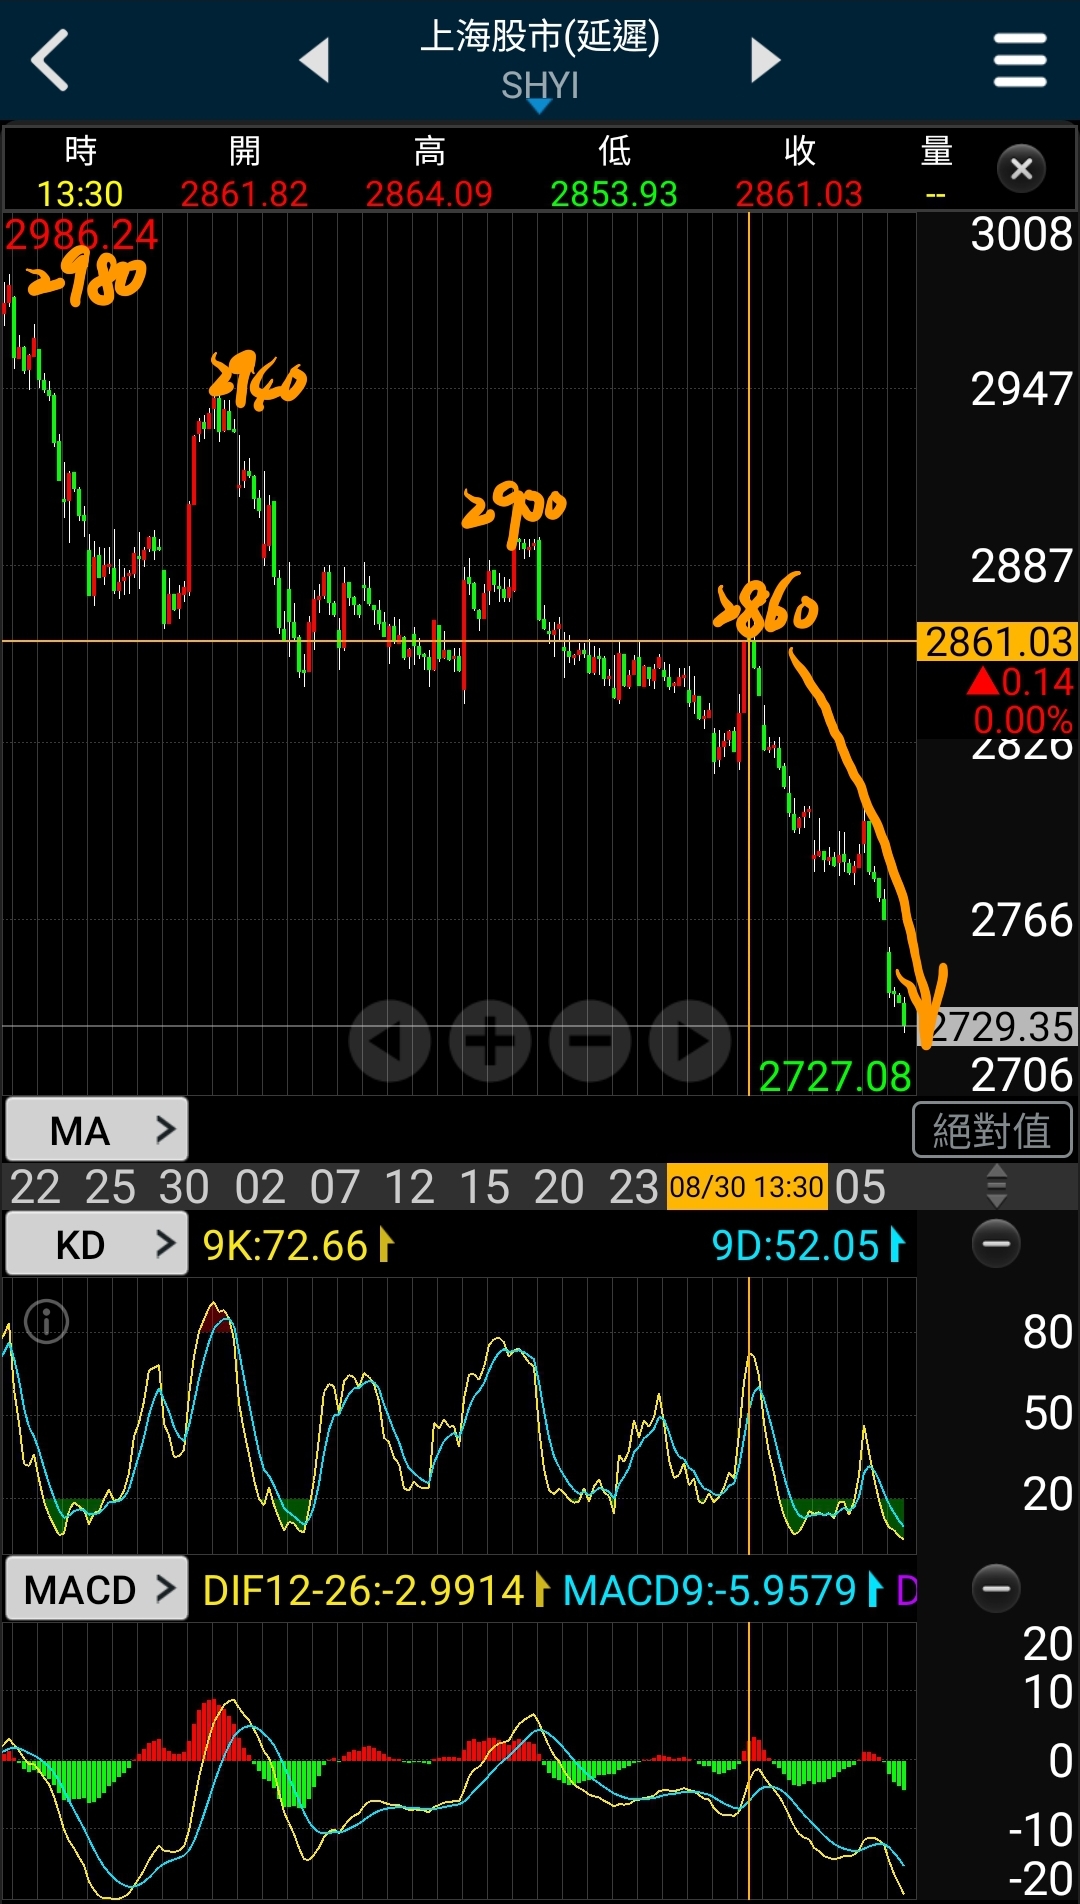Close the OHLC data info bar
This screenshot has height=1904, width=1080.
(x=1021, y=169)
